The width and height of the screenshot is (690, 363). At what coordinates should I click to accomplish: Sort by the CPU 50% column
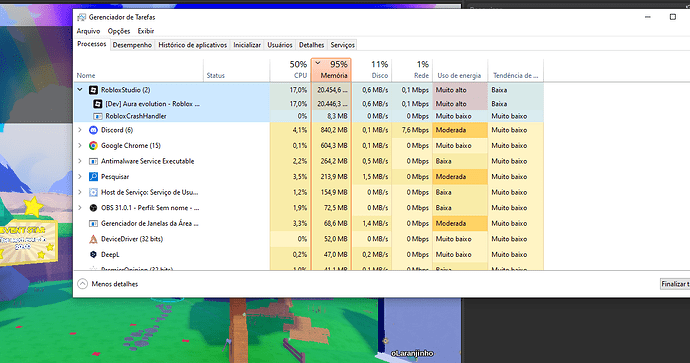click(290, 70)
